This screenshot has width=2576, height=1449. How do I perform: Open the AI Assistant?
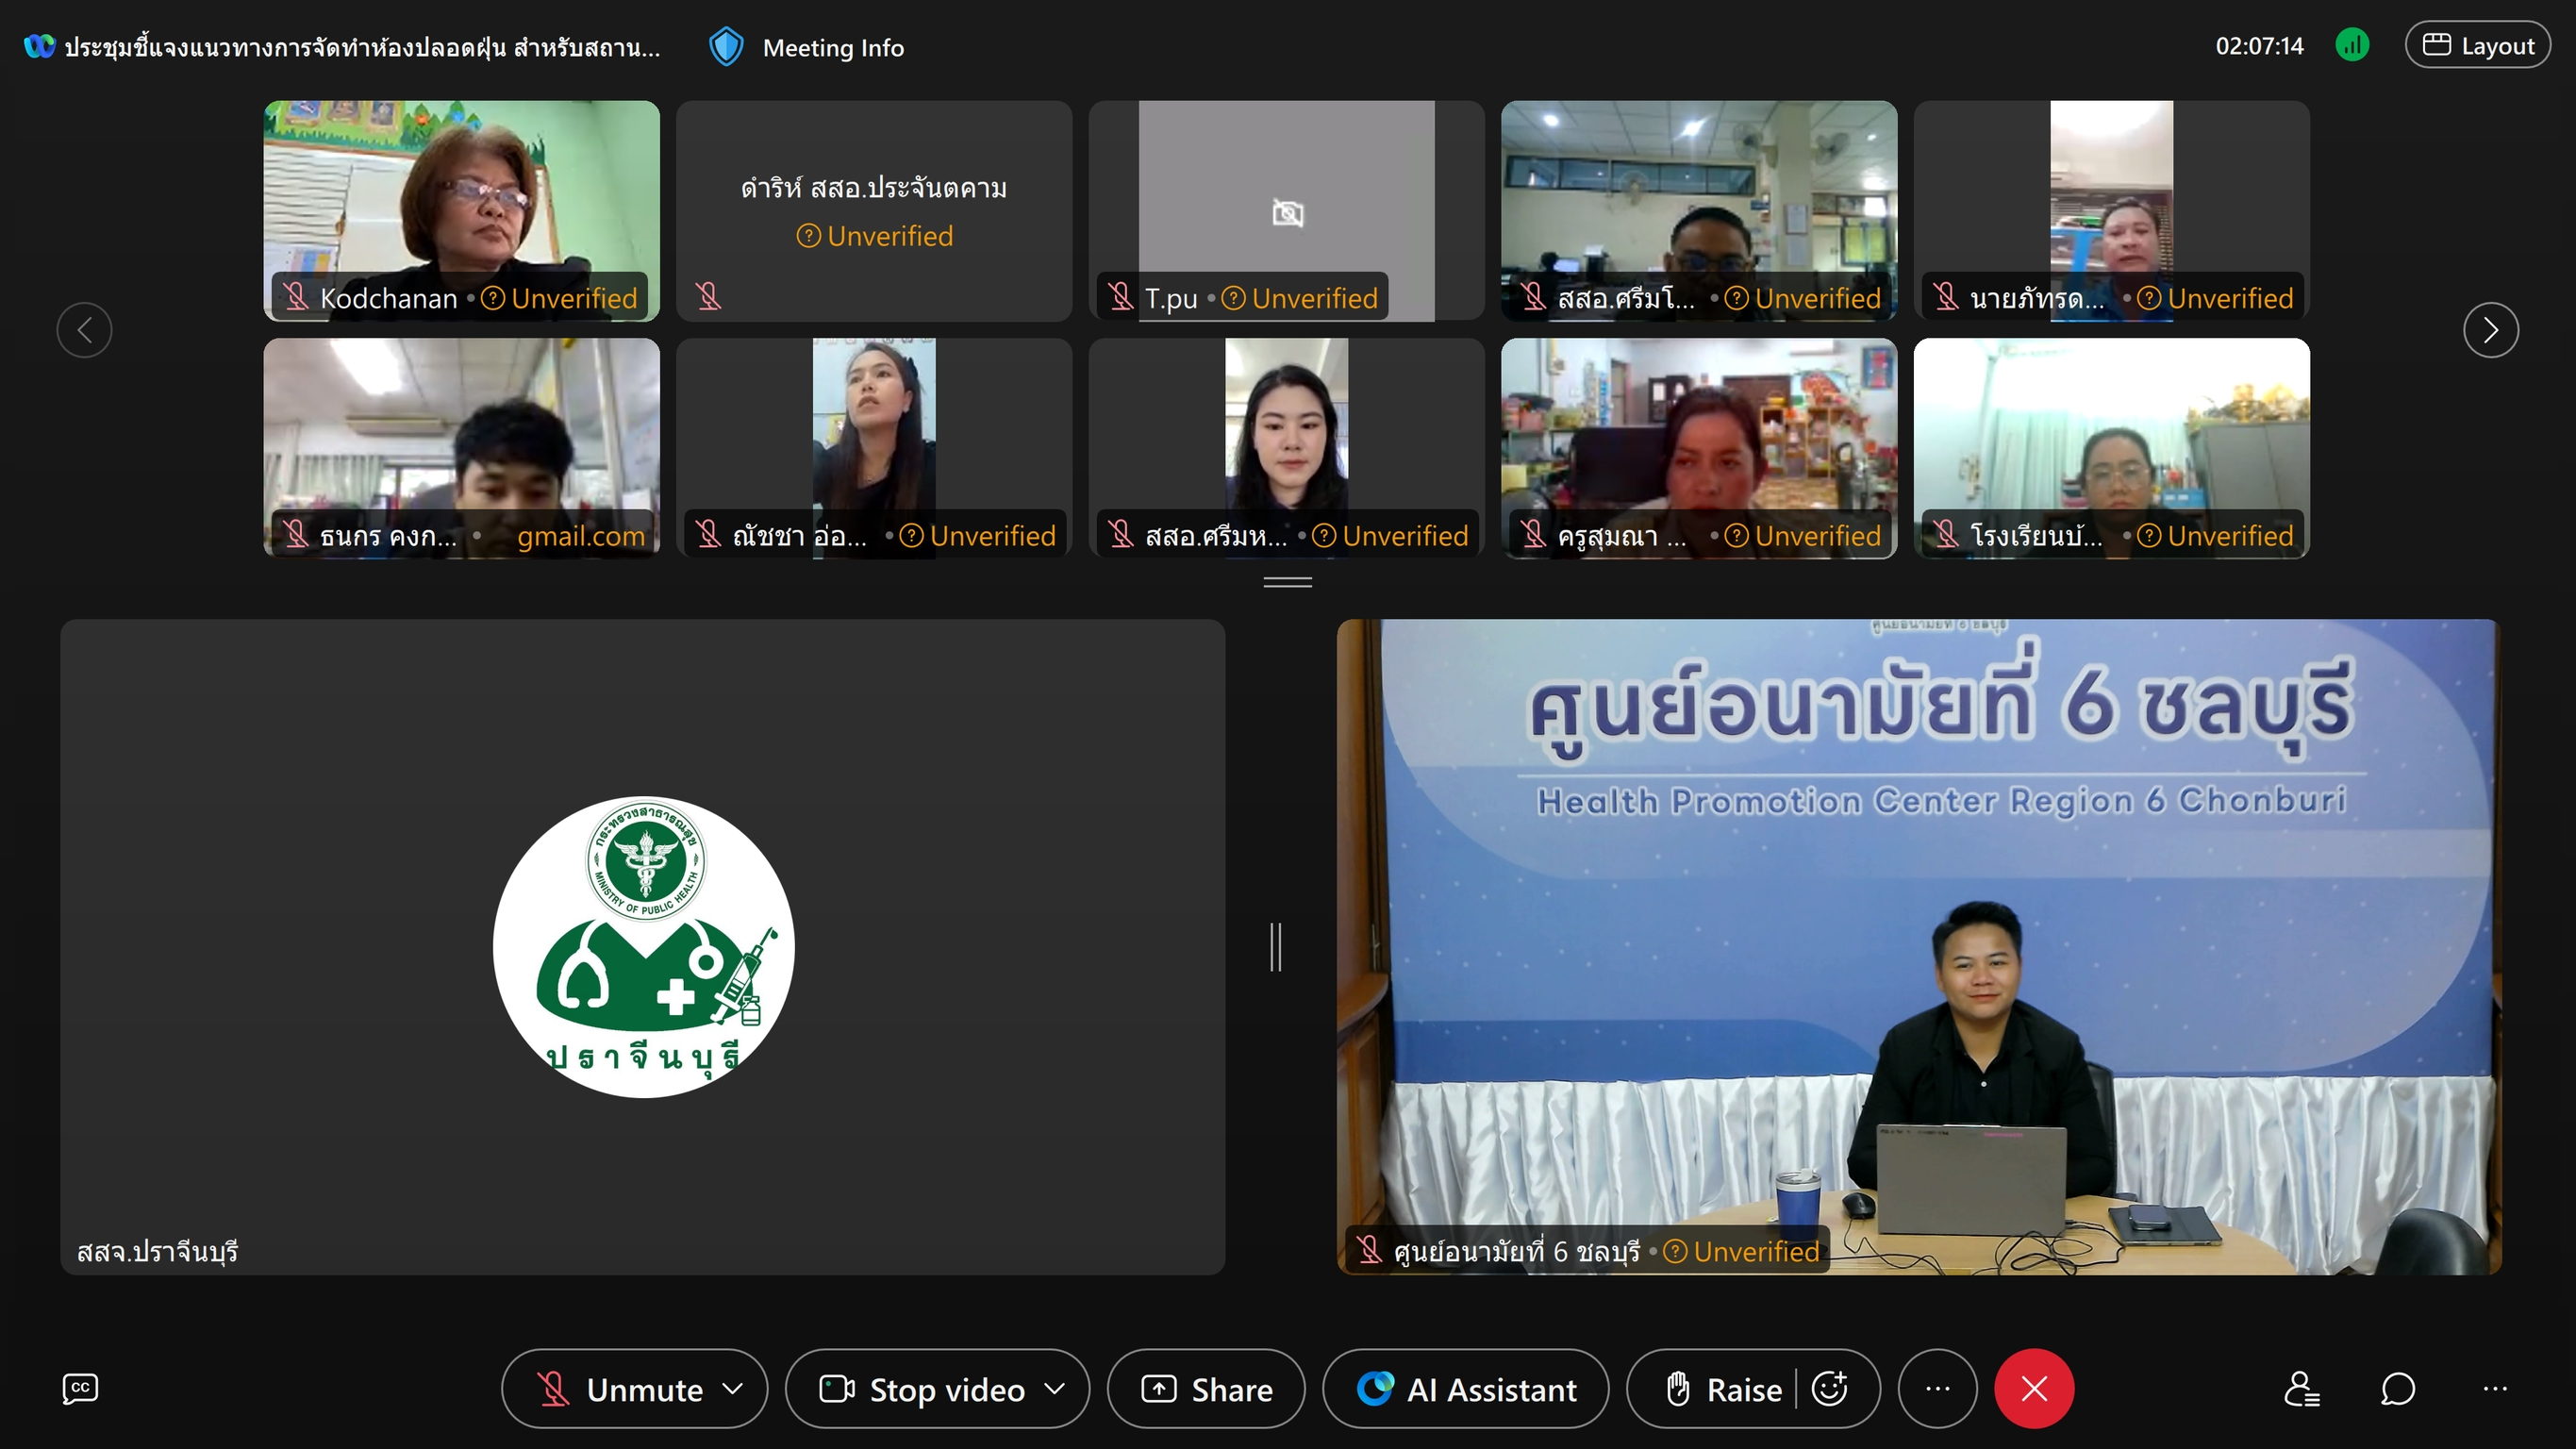click(x=1466, y=1388)
